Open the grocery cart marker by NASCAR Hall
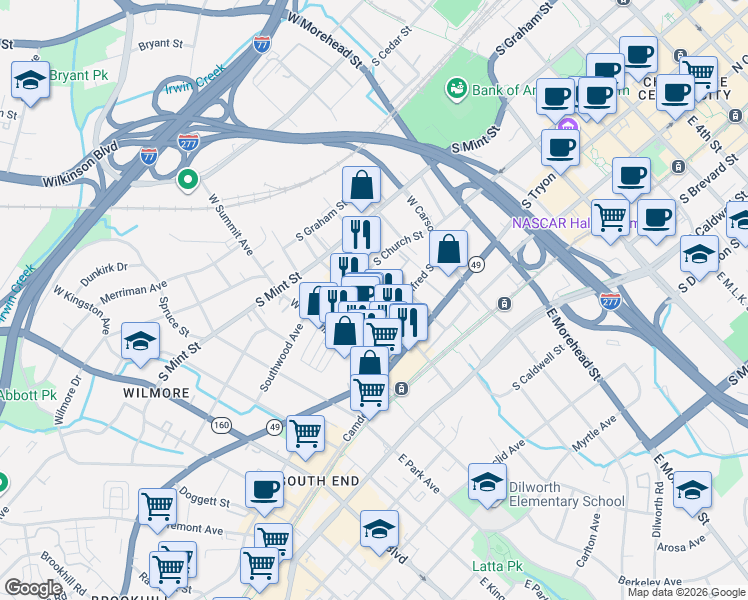Image resolution: width=748 pixels, height=600 pixels. point(610,220)
